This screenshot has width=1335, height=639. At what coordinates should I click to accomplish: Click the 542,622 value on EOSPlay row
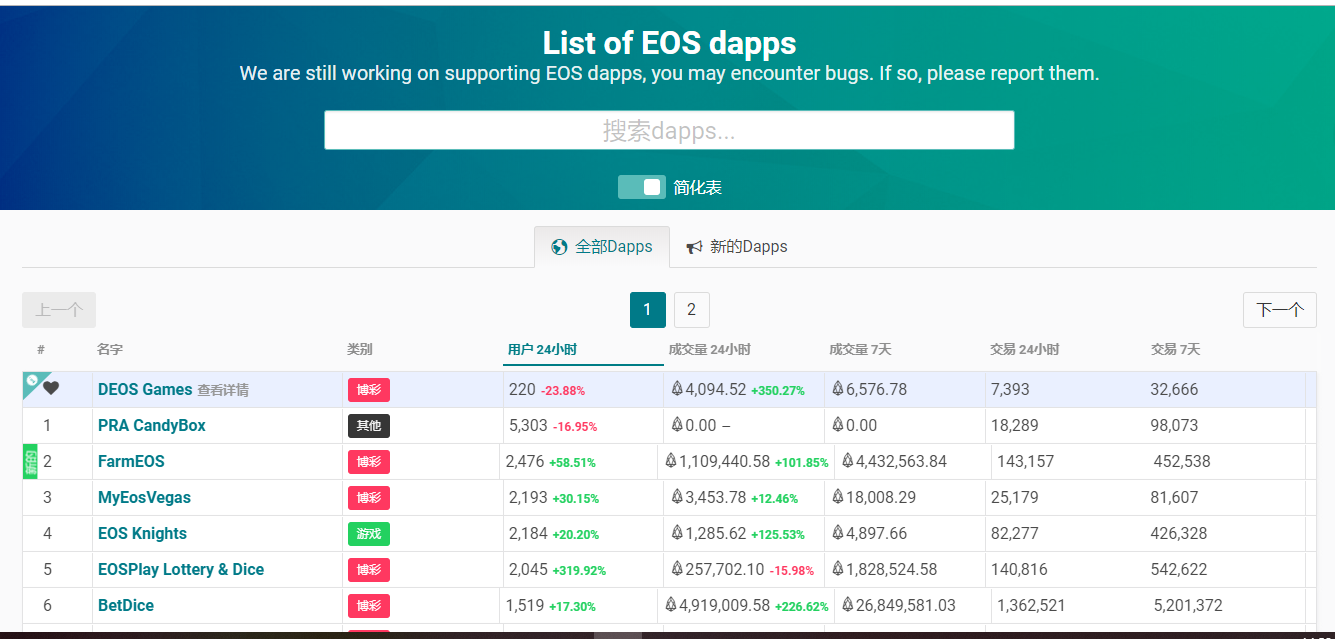[x=1179, y=569]
